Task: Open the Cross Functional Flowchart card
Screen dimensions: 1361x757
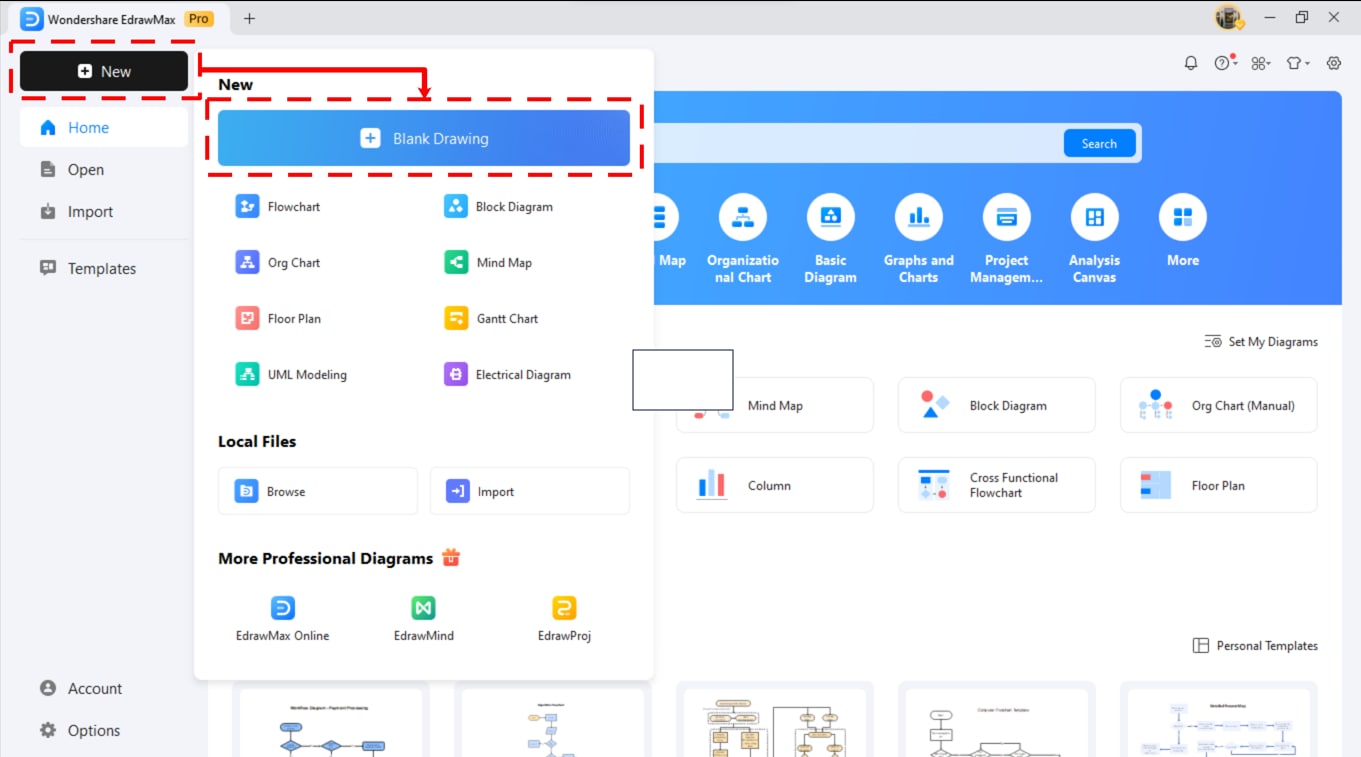Action: (997, 485)
